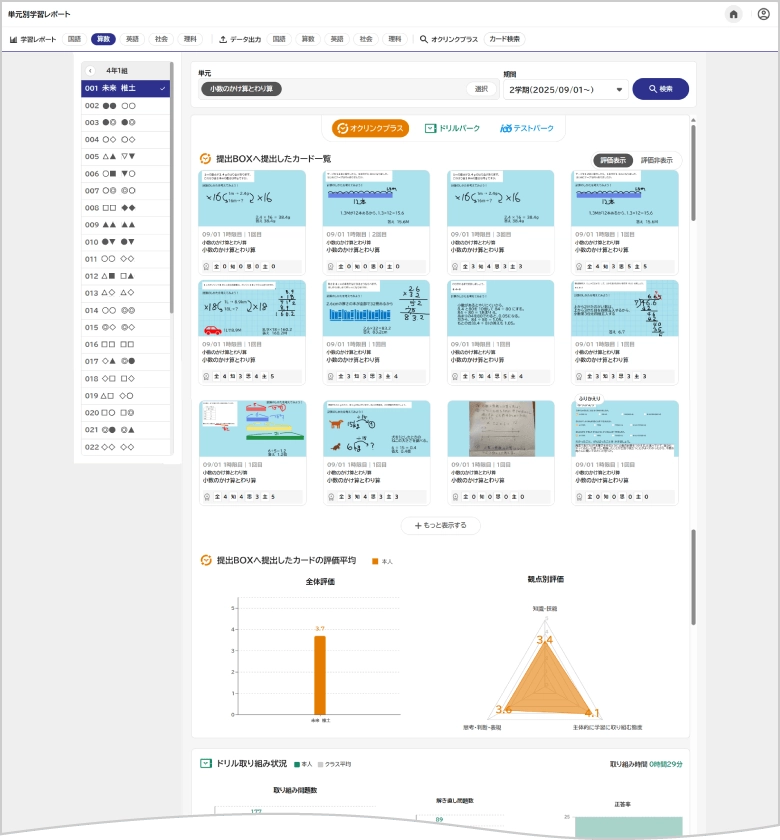This screenshot has width=780, height=840.
Task: Click the オクリンクプラス magnifier icon
Action: pyautogui.click(x=424, y=40)
